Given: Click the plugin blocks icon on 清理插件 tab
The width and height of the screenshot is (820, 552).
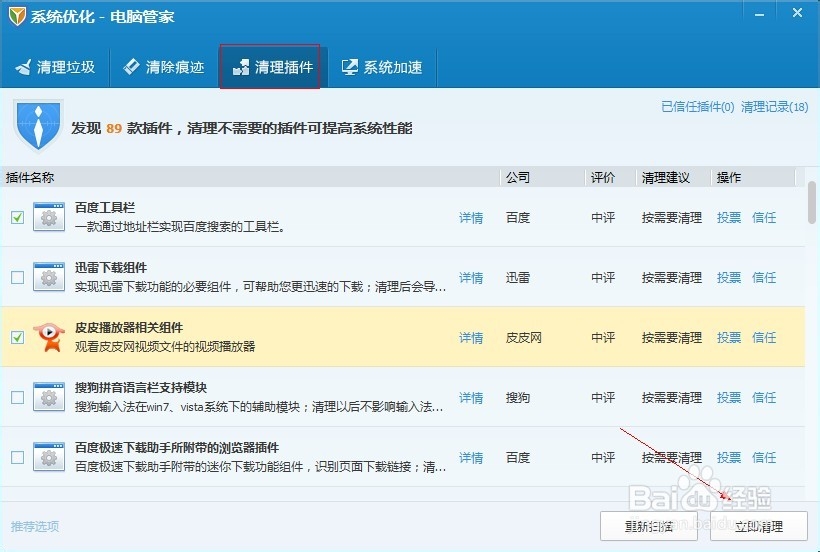Looking at the screenshot, I should point(241,67).
